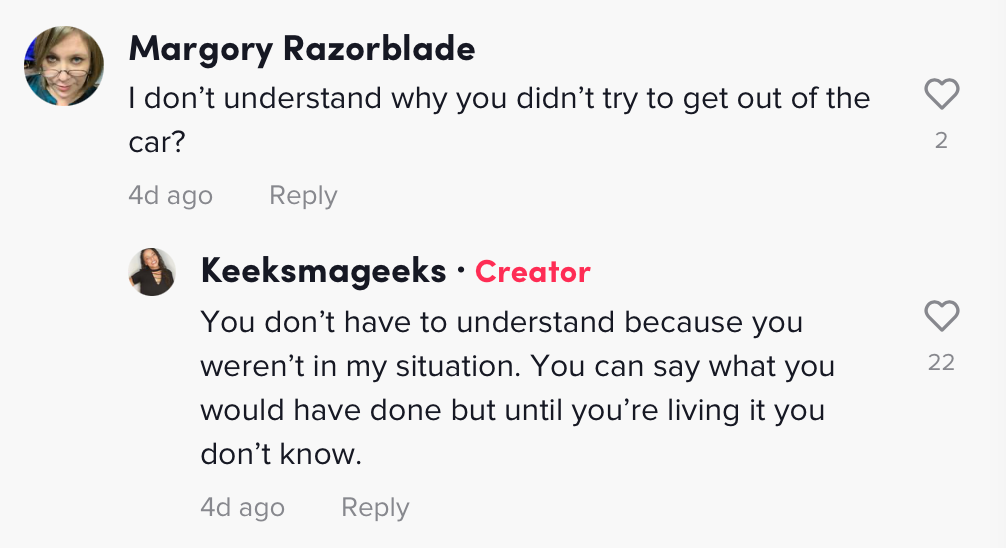This screenshot has height=548, width=1006.
Task: Click the like count of 22
Action: (941, 363)
